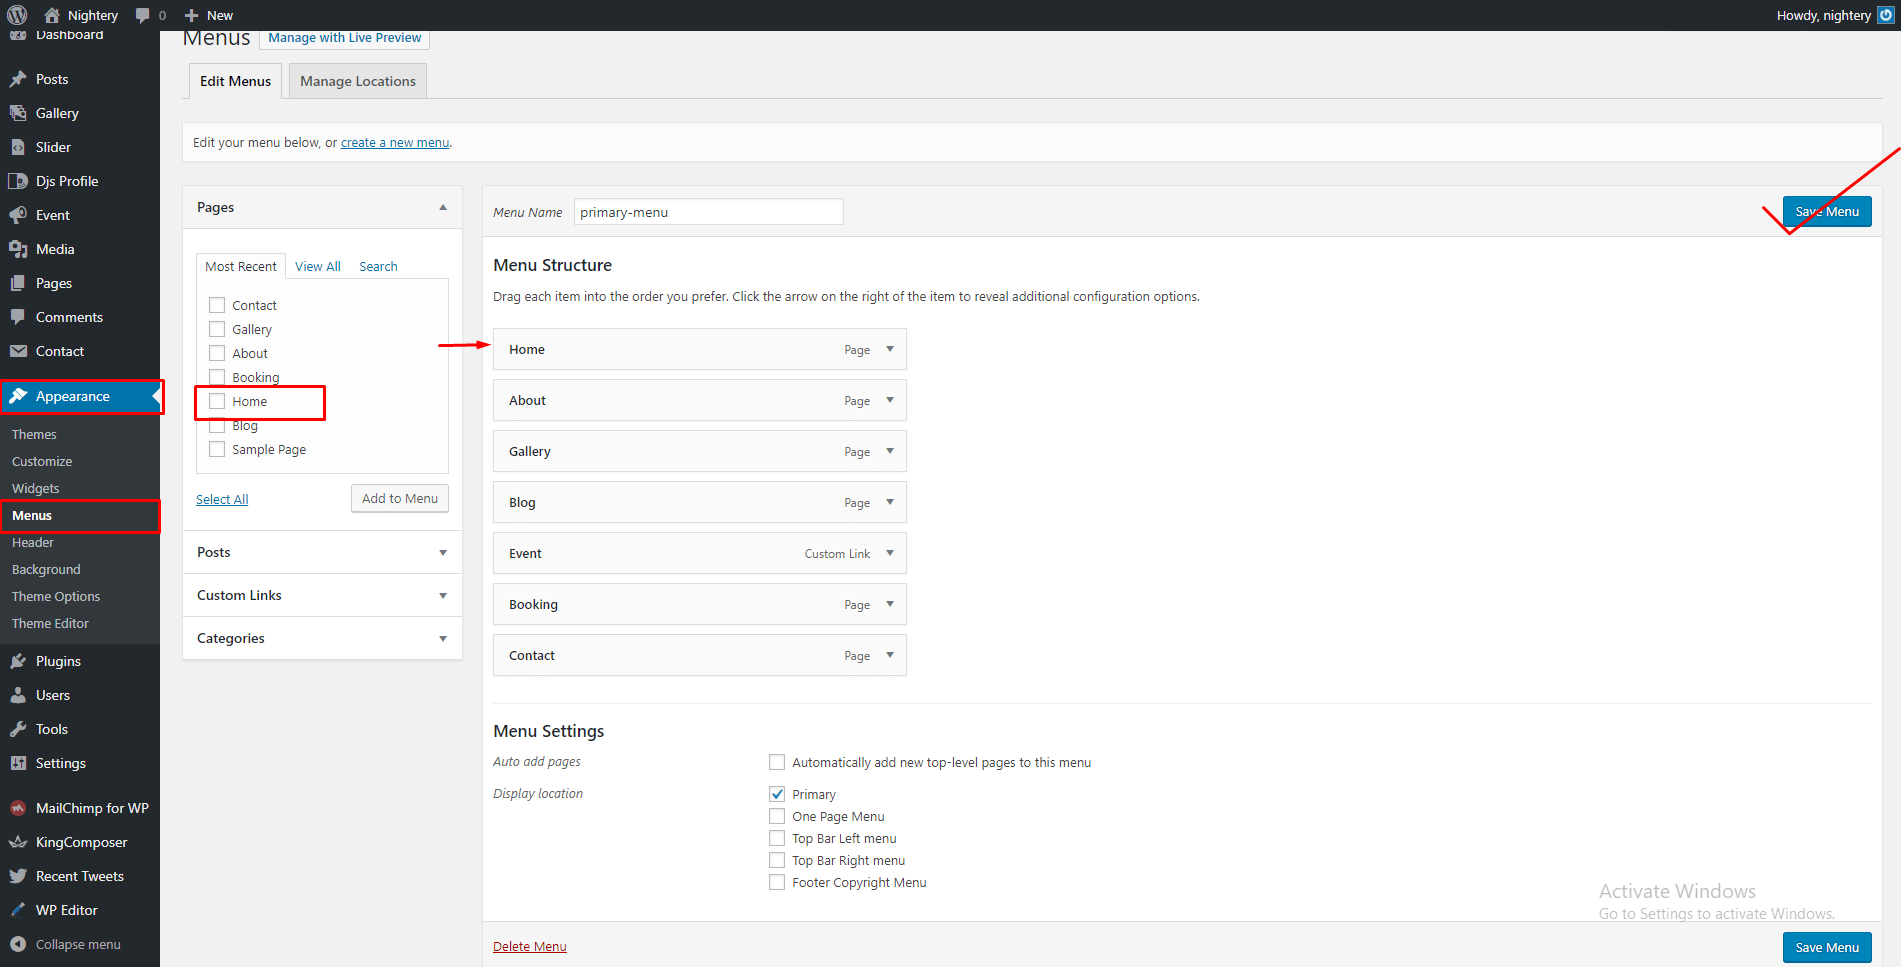1901x967 pixels.
Task: Expand the Categories accordion section
Action: (x=442, y=638)
